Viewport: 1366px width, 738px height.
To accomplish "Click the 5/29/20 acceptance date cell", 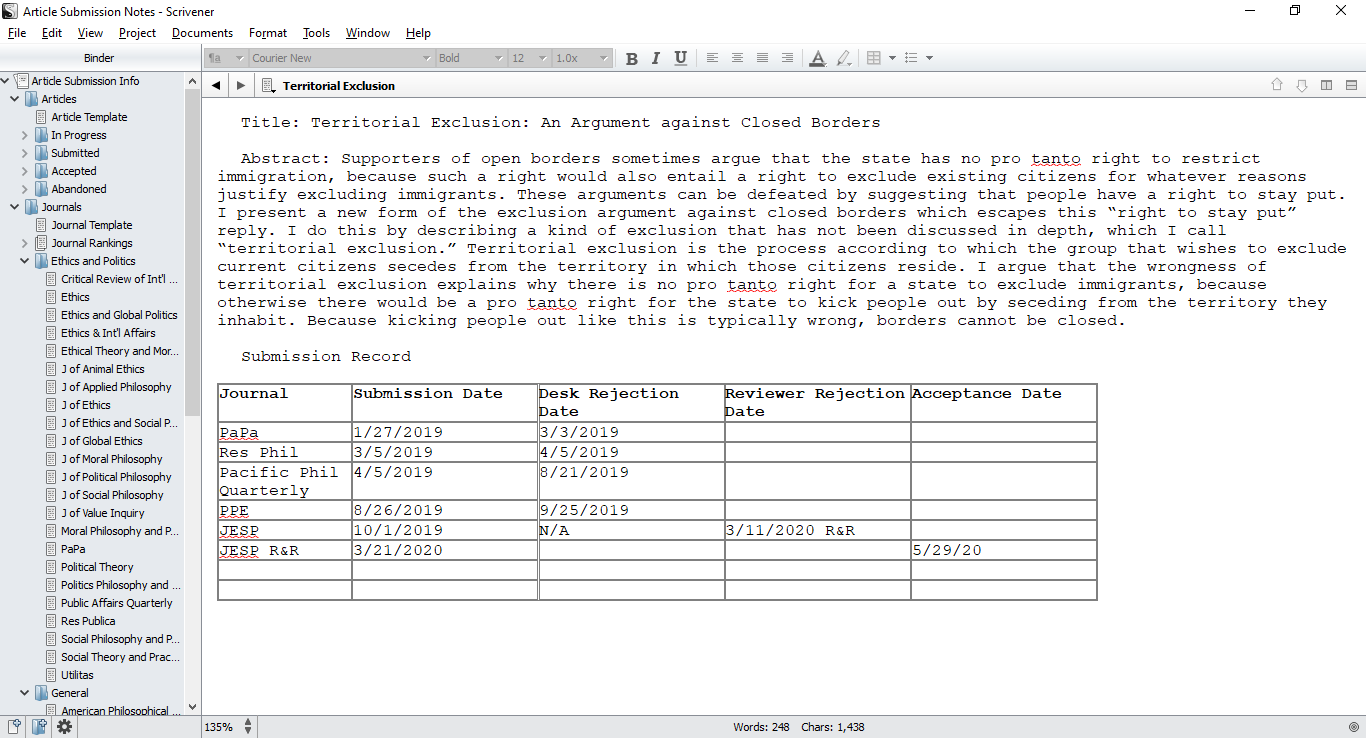I will [x=1003, y=550].
